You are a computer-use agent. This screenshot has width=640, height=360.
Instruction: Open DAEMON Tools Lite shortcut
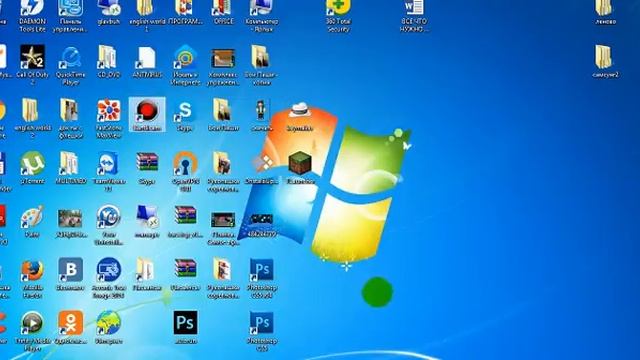click(x=32, y=16)
